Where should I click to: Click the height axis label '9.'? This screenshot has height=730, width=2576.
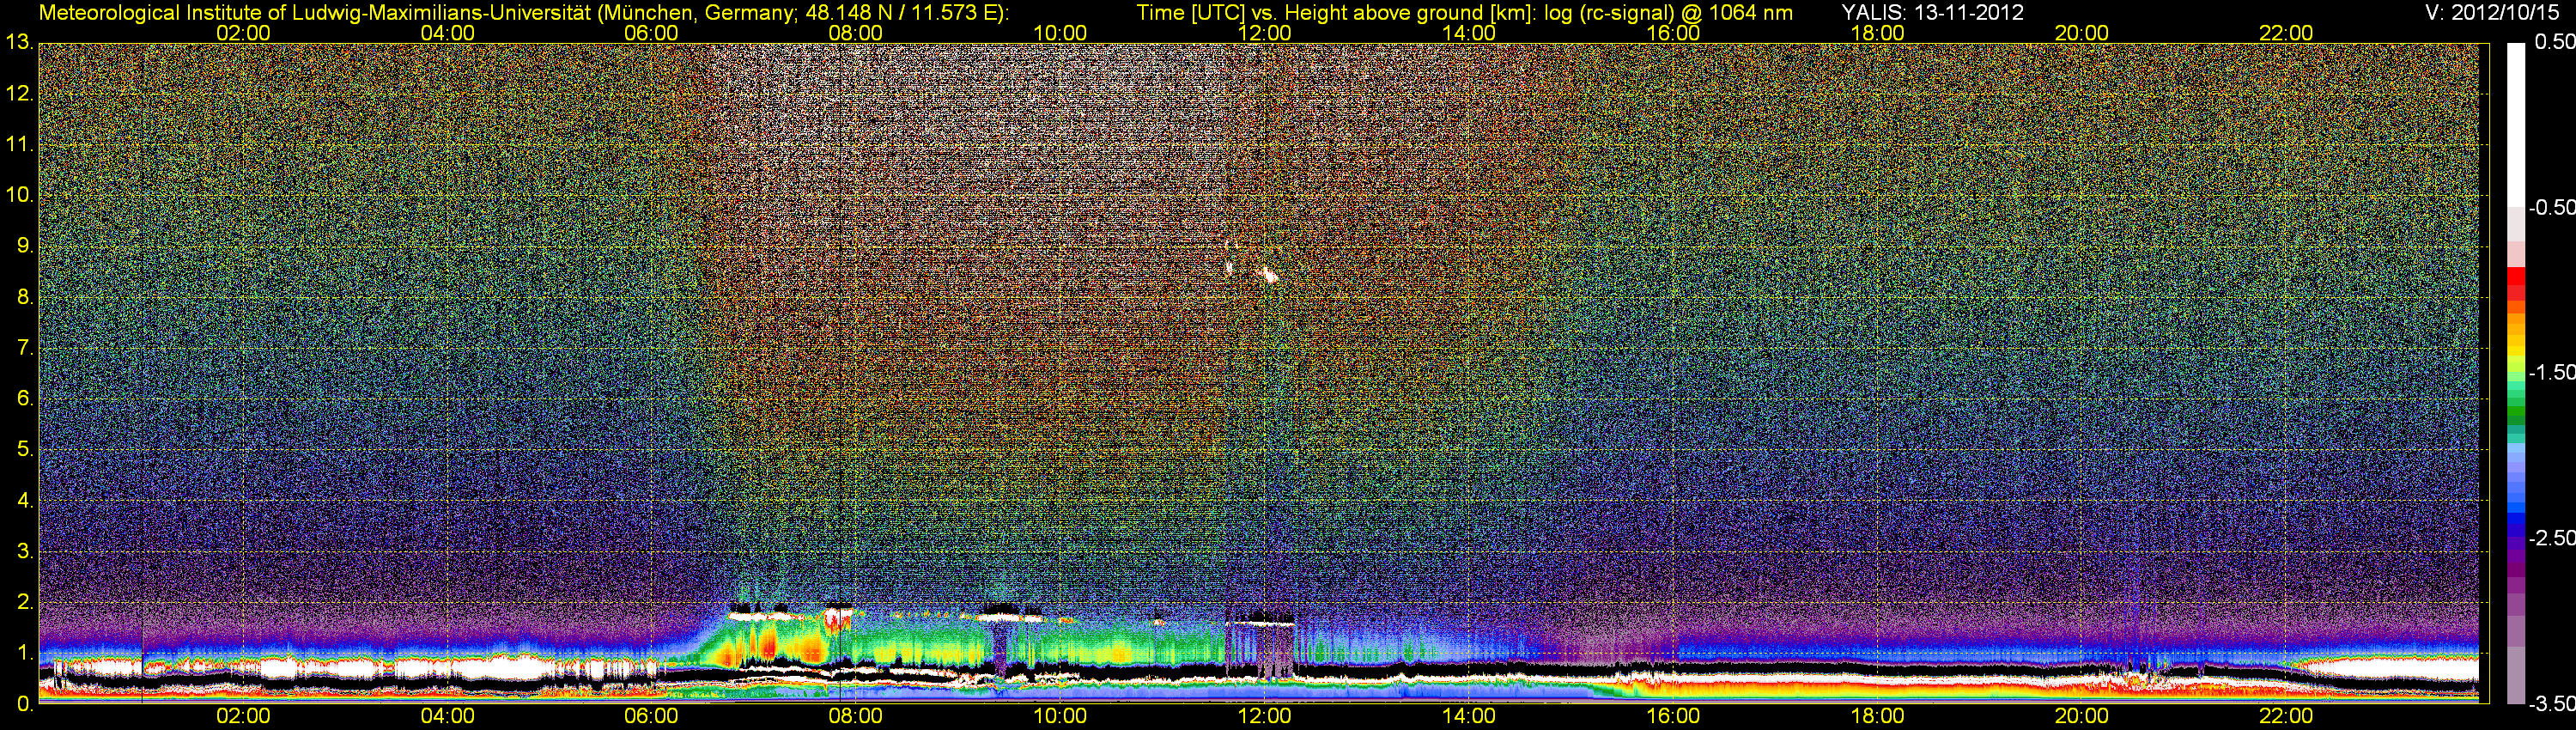coord(26,246)
